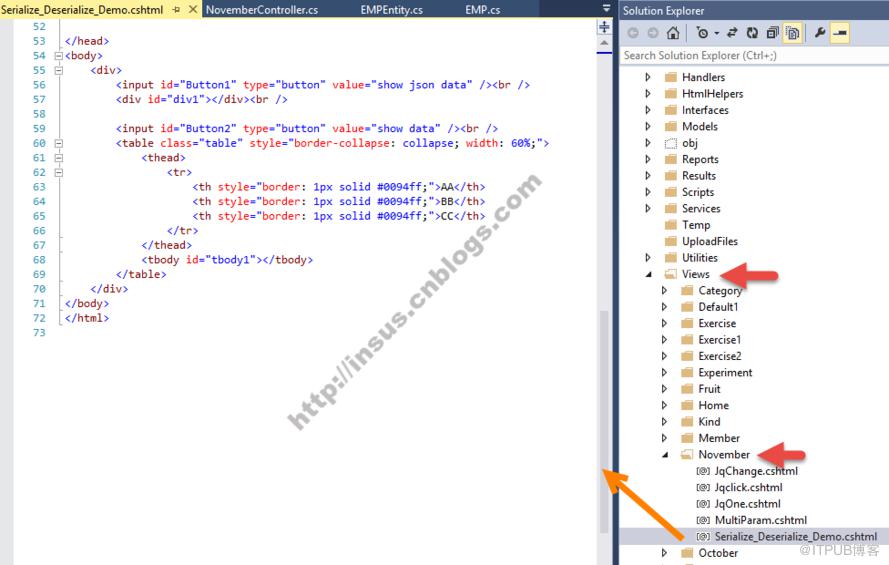Collapse the Views folder
889x565 pixels.
click(649, 274)
